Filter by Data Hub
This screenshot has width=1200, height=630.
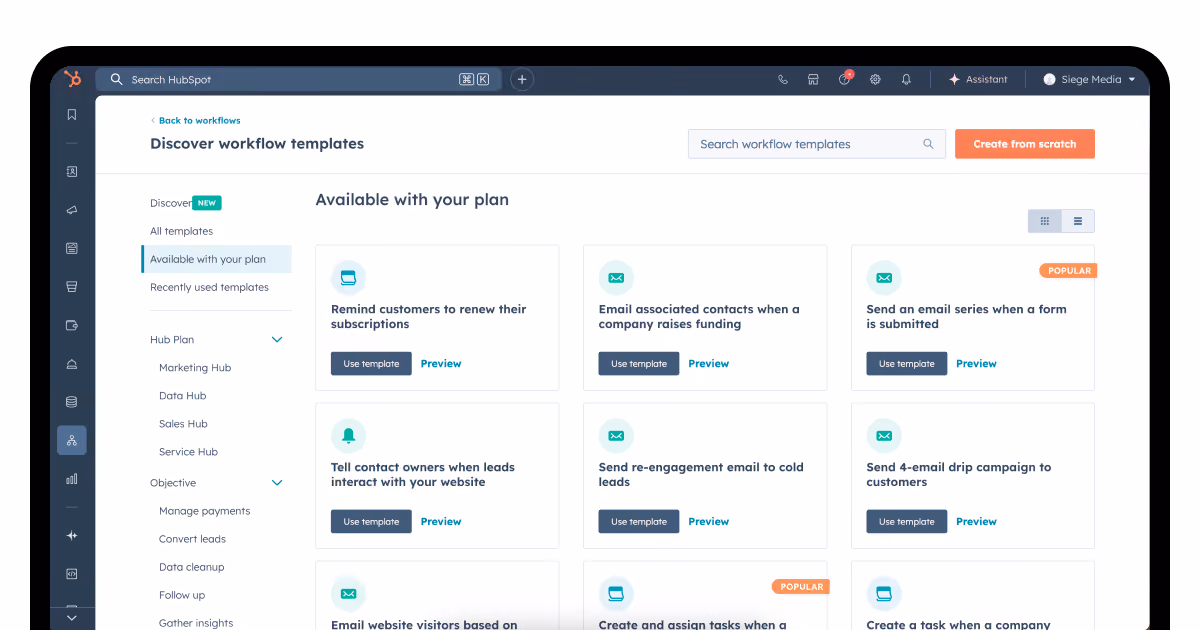point(182,396)
